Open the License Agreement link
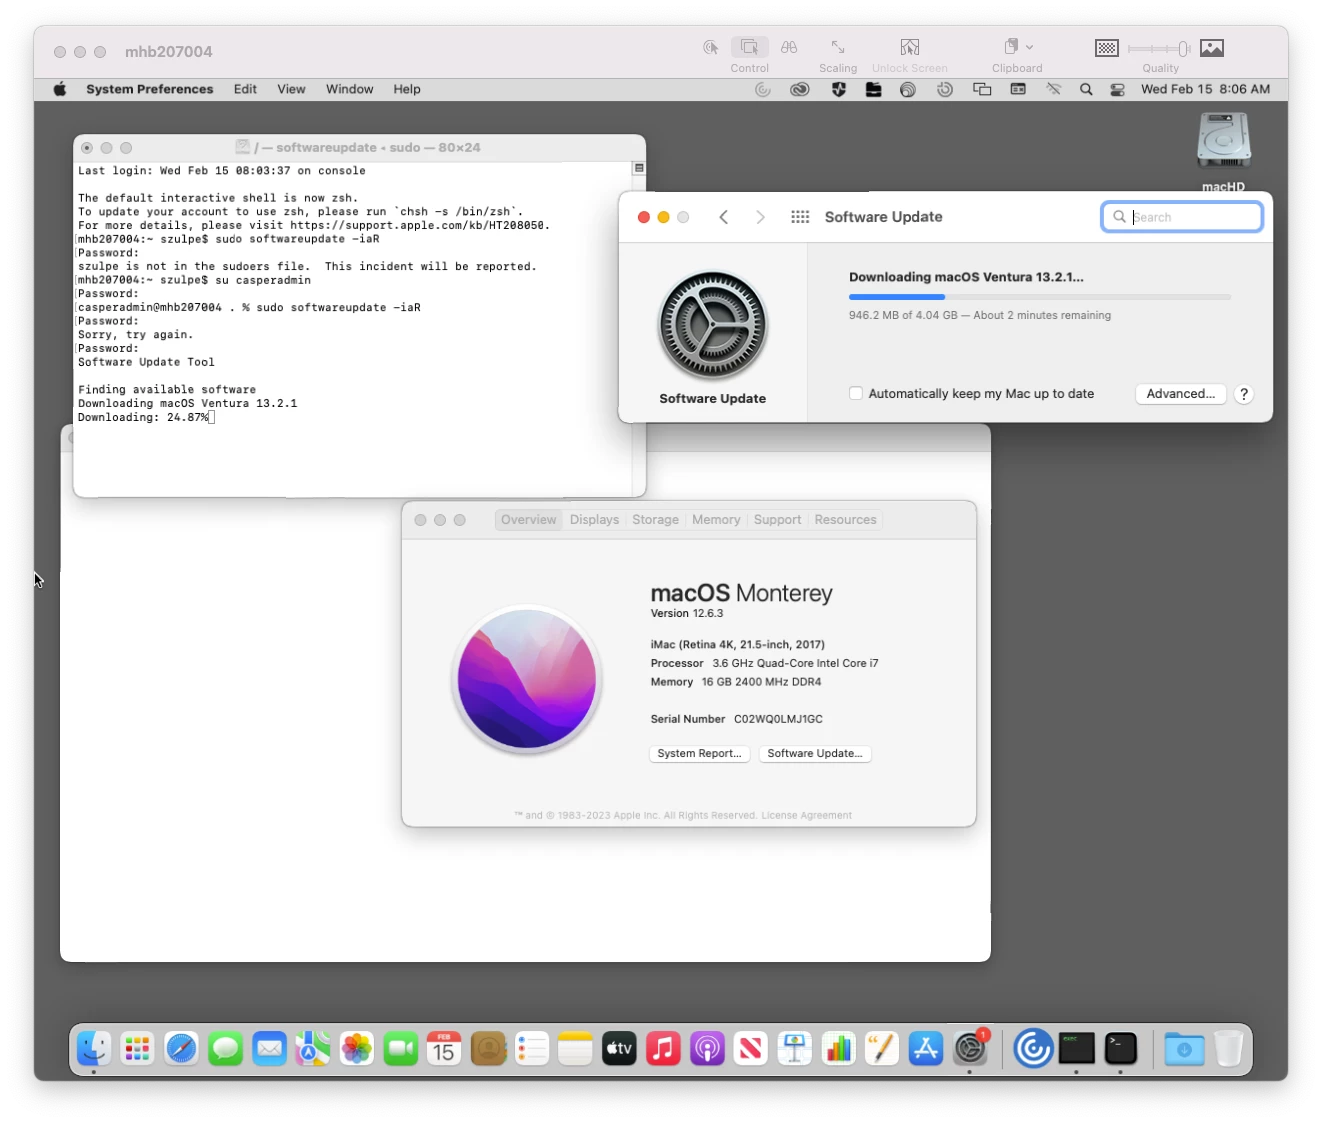The image size is (1322, 1123). point(806,816)
